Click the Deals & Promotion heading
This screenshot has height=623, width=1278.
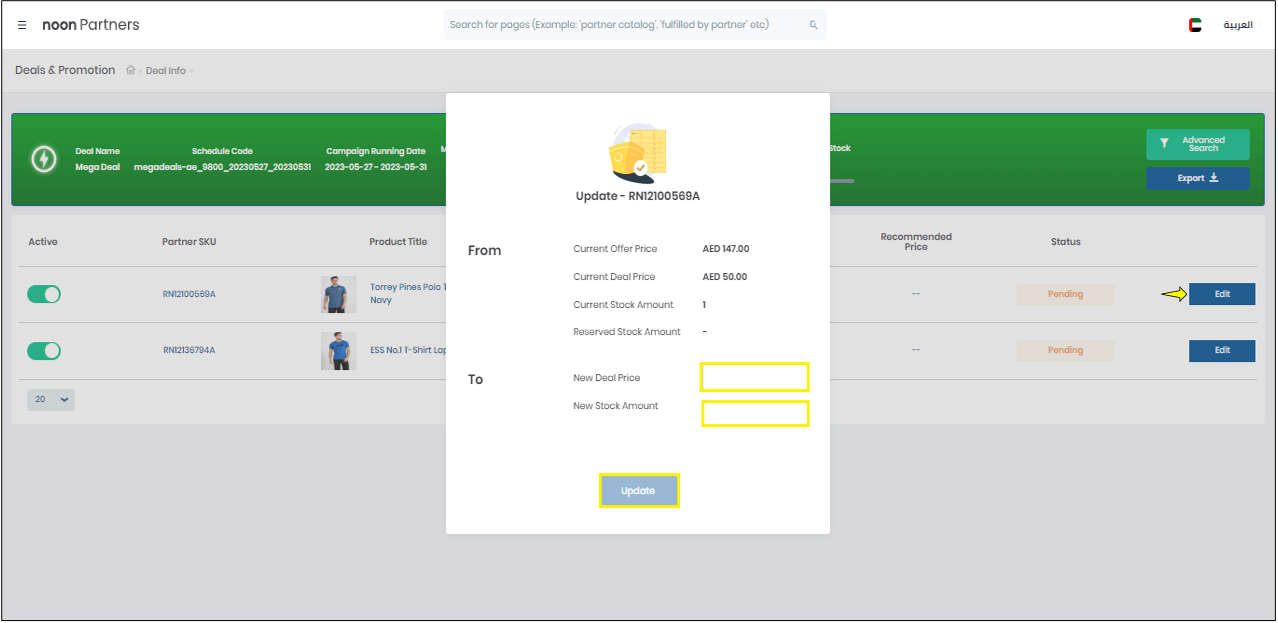(65, 70)
